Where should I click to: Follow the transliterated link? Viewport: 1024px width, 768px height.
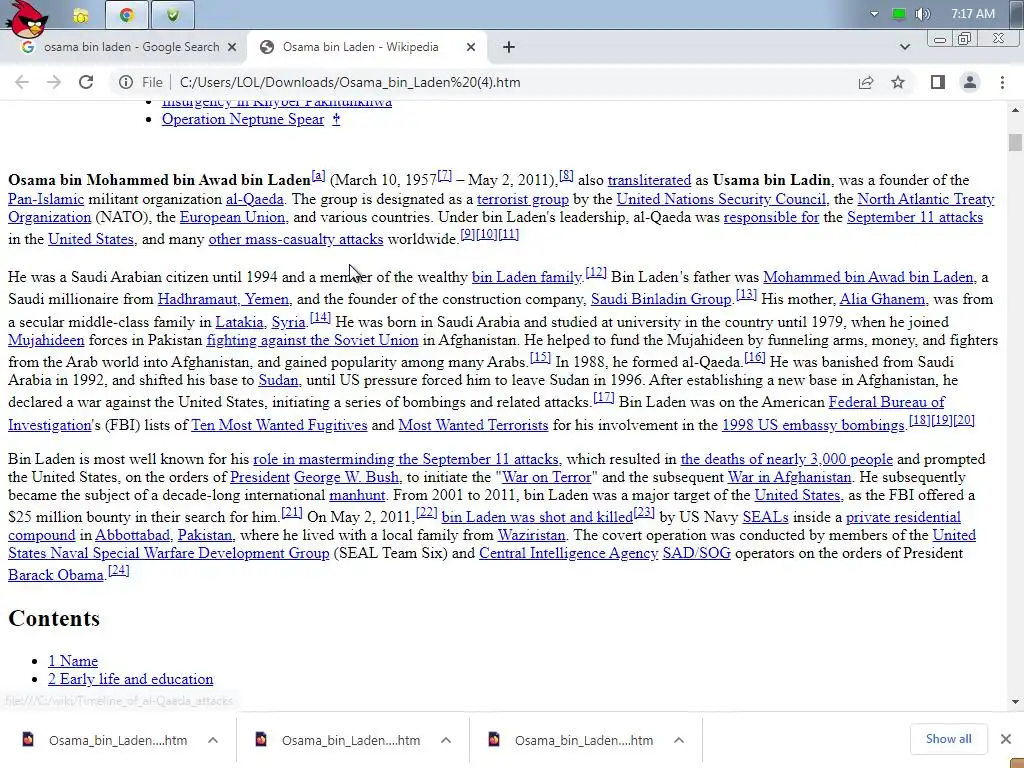pyautogui.click(x=649, y=180)
